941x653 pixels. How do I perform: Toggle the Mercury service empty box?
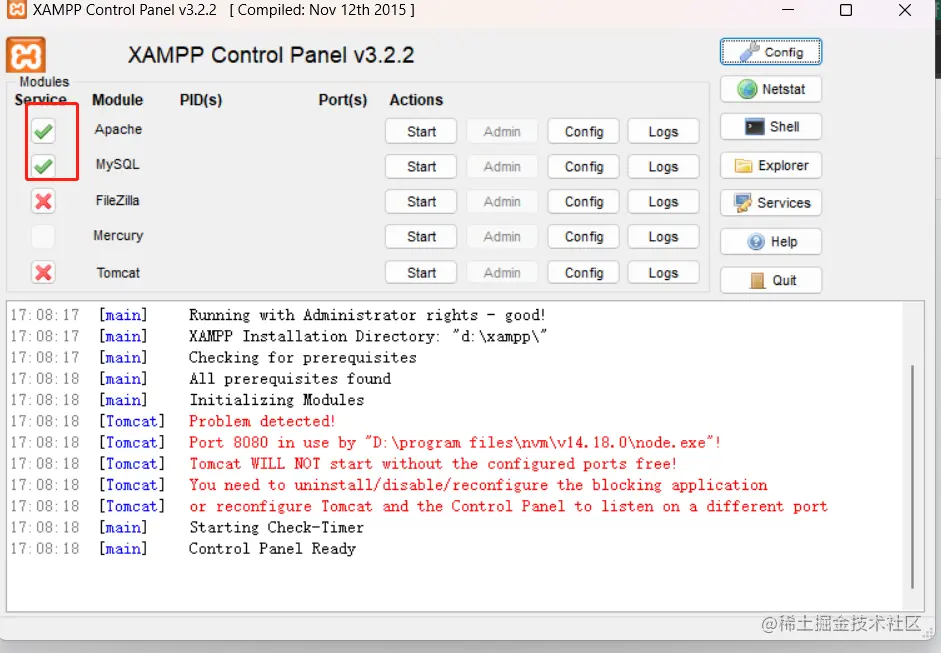(x=43, y=236)
